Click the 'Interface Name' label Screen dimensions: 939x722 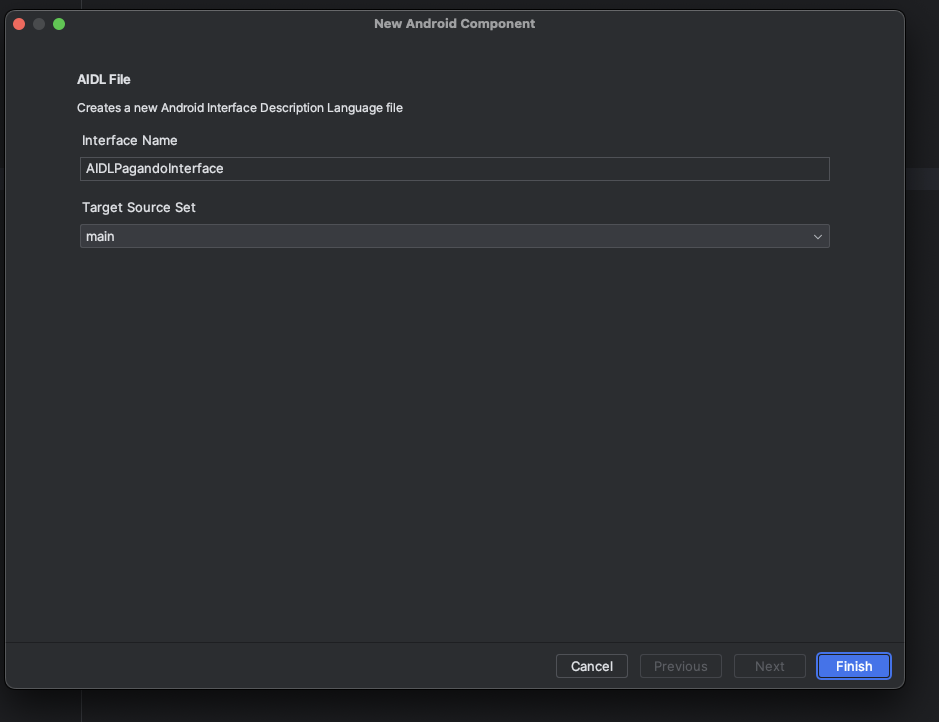click(130, 140)
